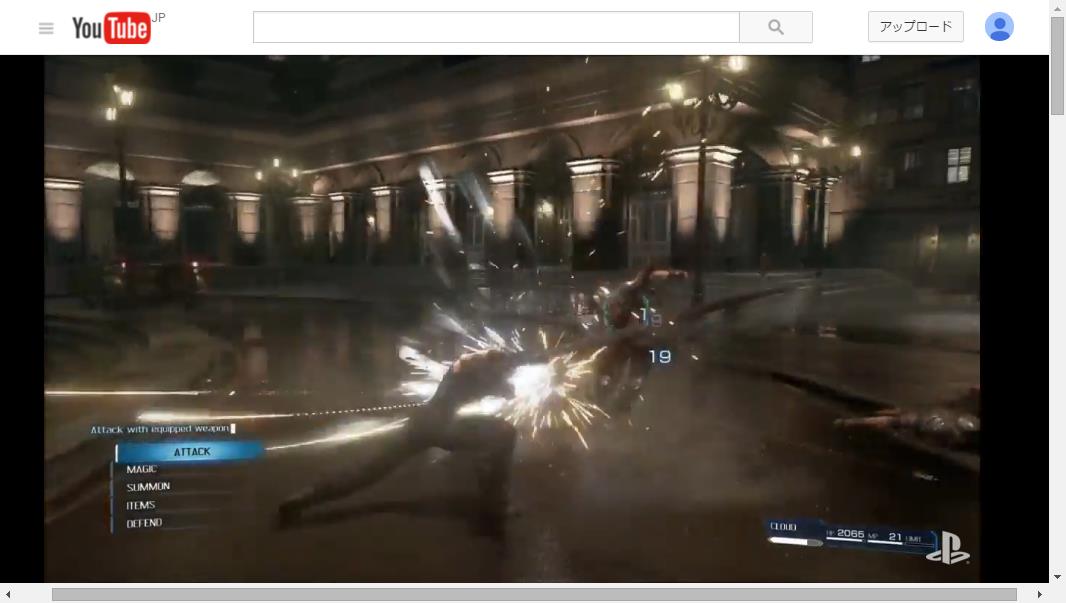Click the HP value 2065

tap(850, 534)
